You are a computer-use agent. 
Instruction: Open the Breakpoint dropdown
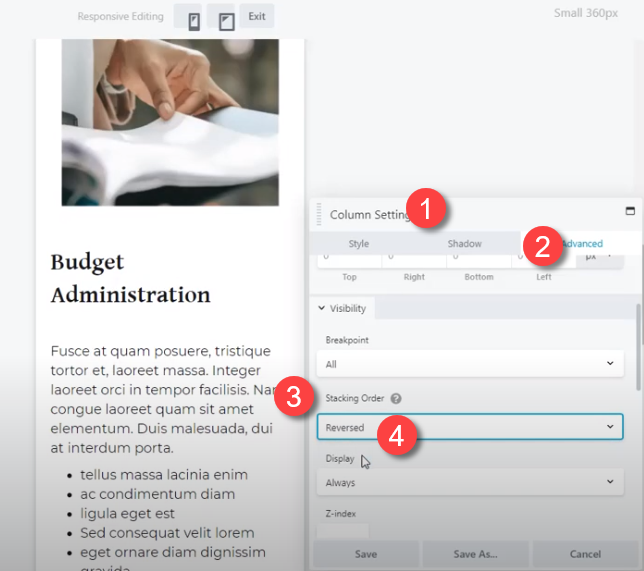pyautogui.click(x=470, y=364)
